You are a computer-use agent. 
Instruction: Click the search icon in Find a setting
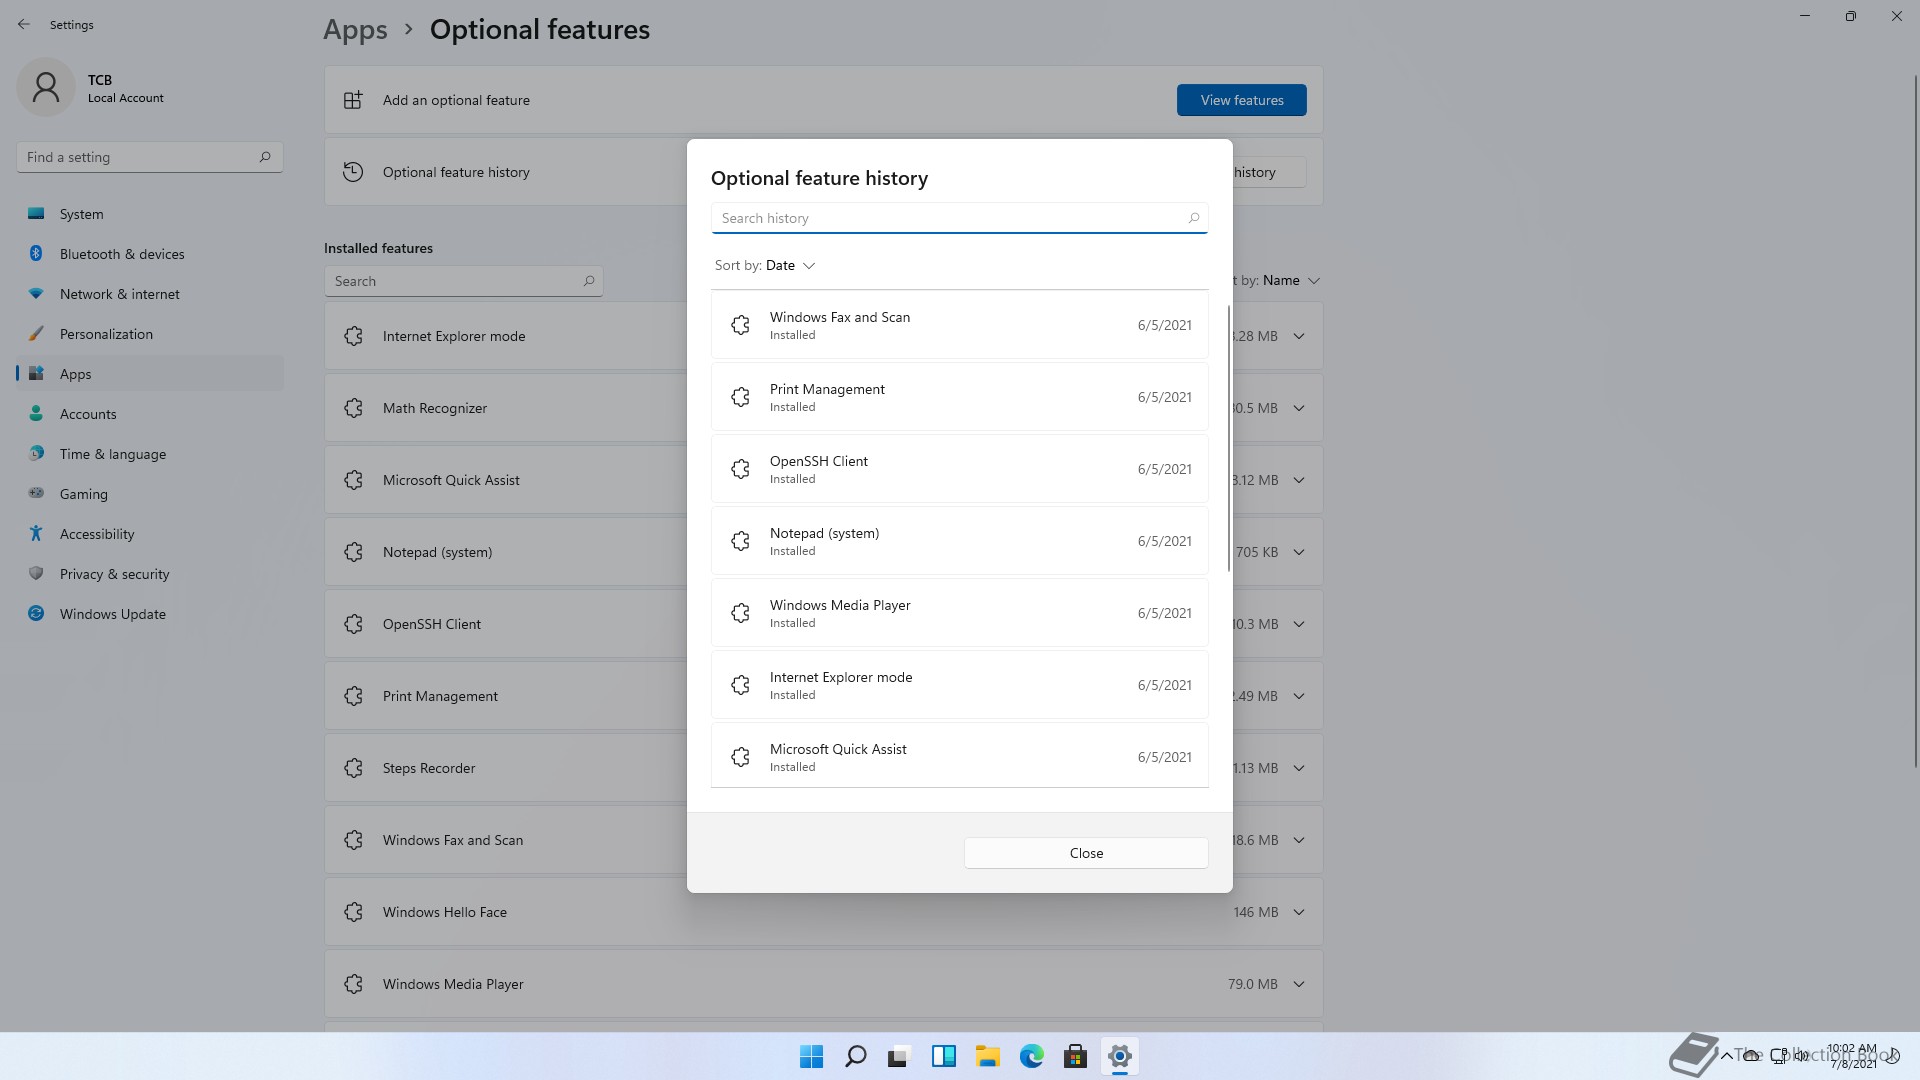point(265,157)
